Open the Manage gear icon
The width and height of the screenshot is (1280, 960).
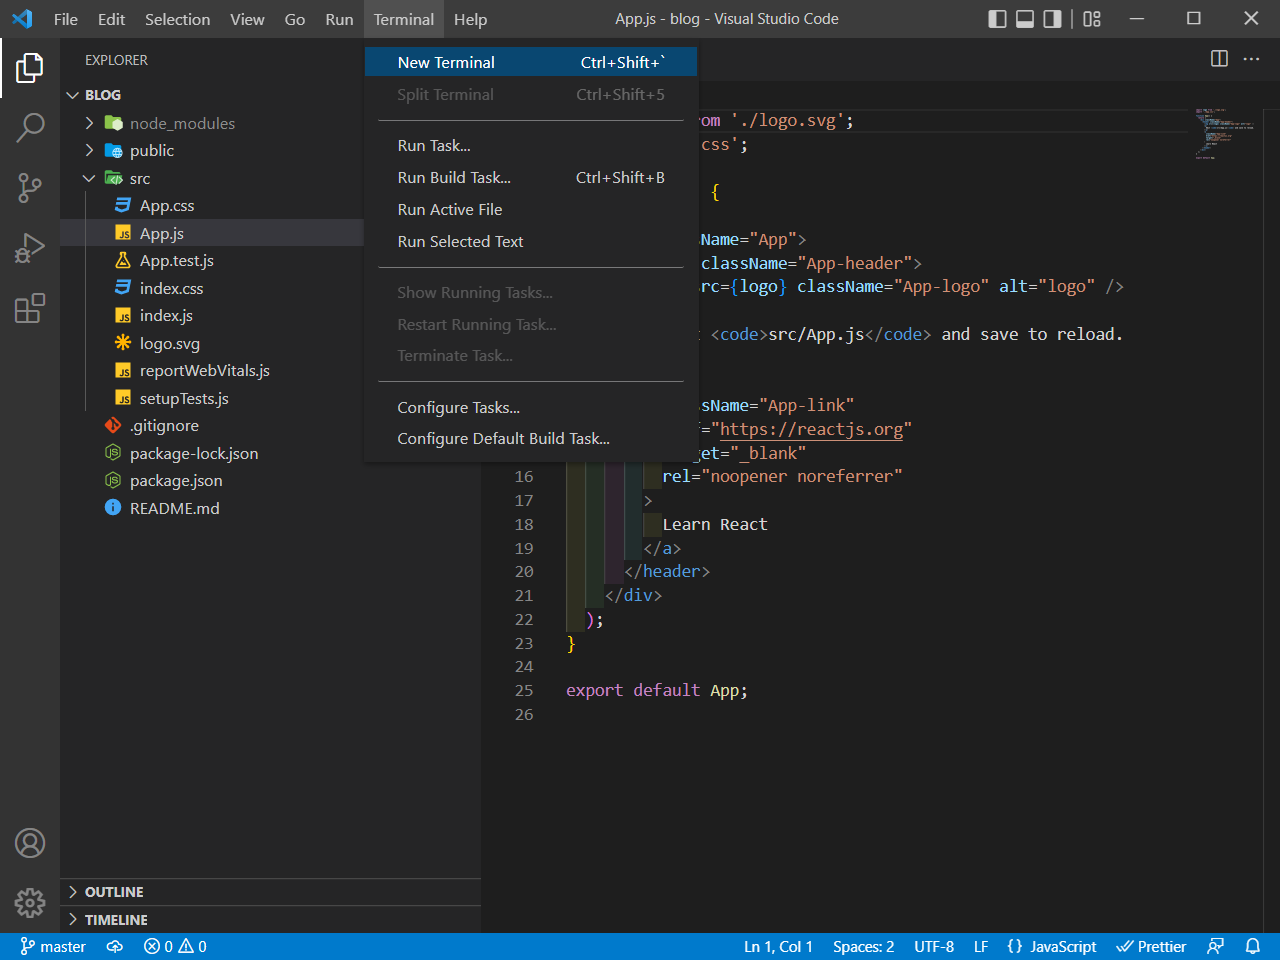30,903
